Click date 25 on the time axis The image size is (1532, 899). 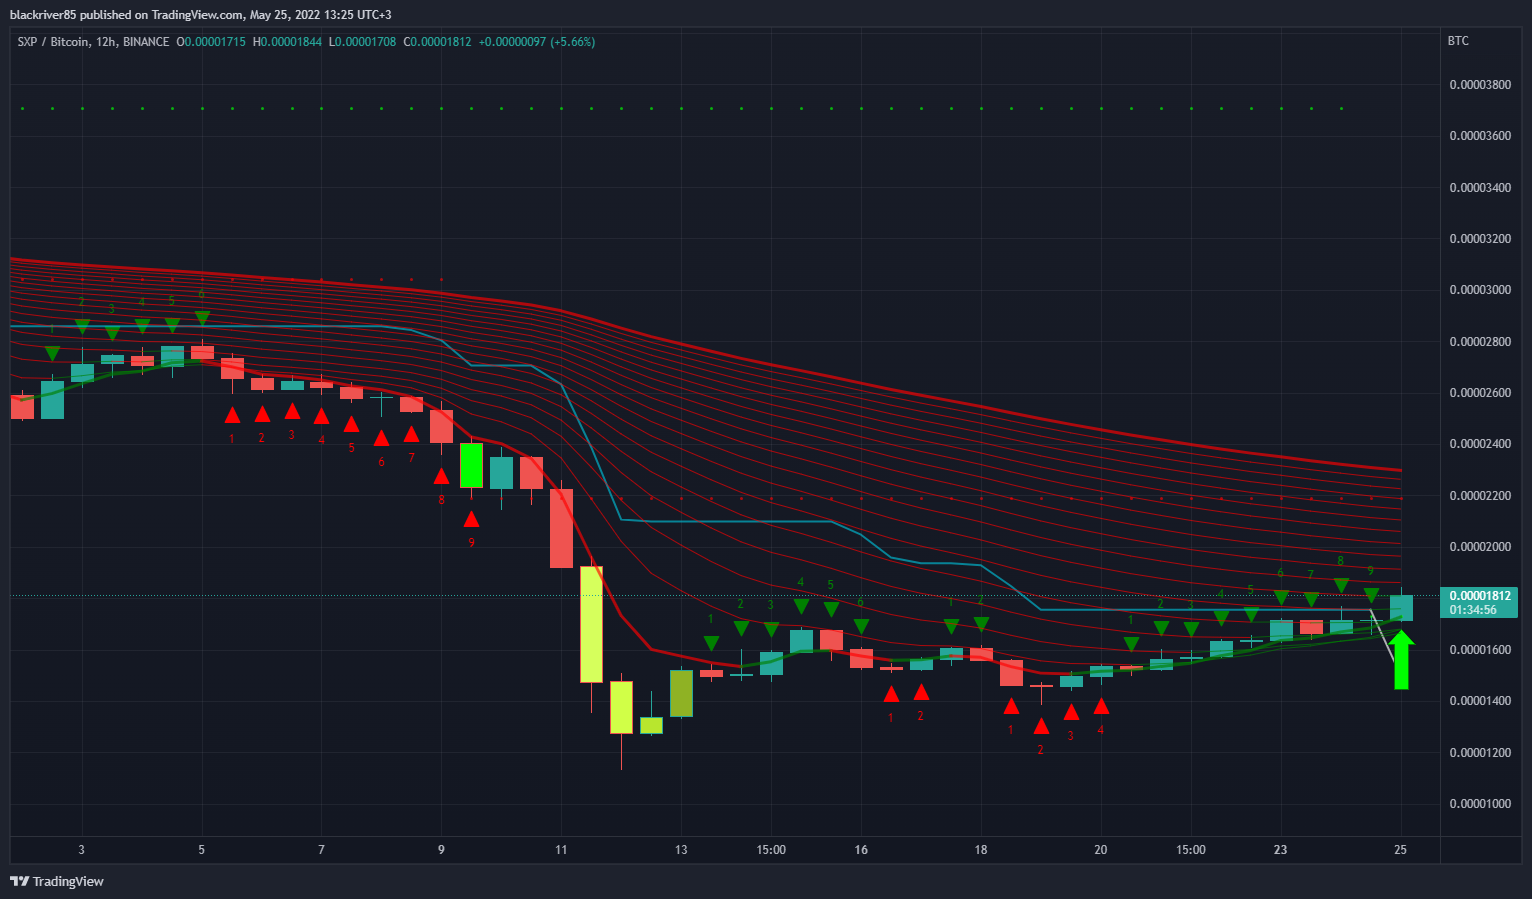point(1401,850)
